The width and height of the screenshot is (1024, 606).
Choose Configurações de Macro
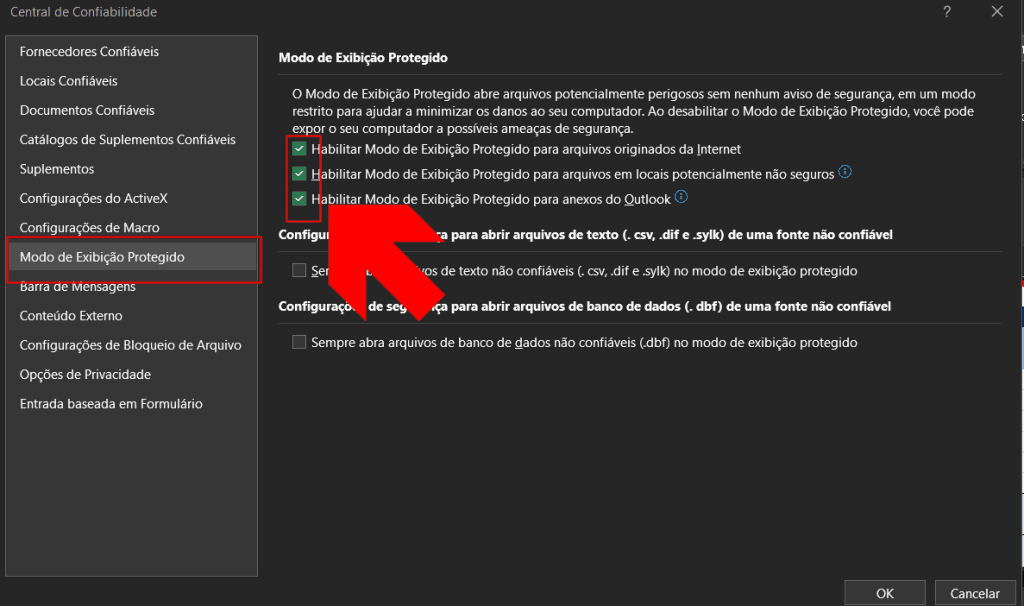pos(89,228)
